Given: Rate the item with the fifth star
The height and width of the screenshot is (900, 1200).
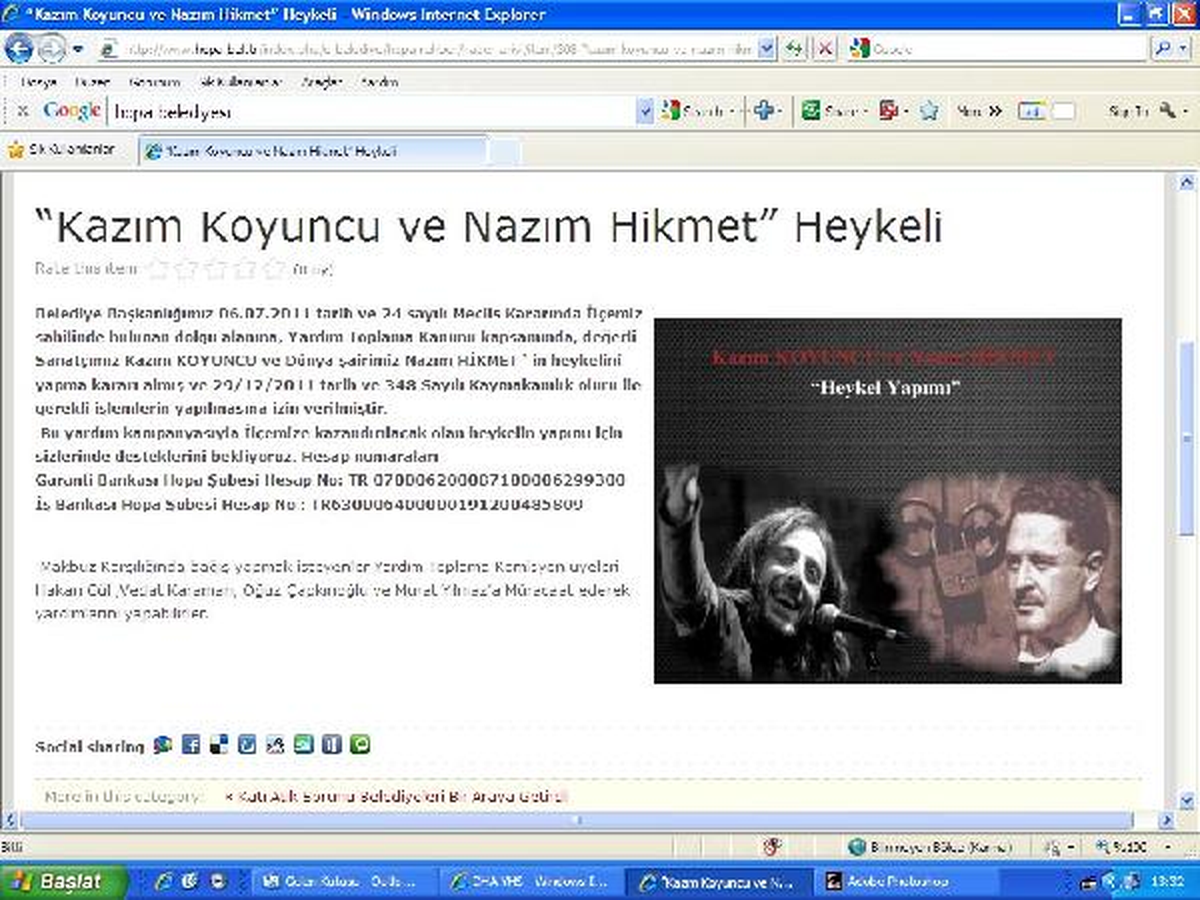Looking at the screenshot, I should tap(274, 268).
